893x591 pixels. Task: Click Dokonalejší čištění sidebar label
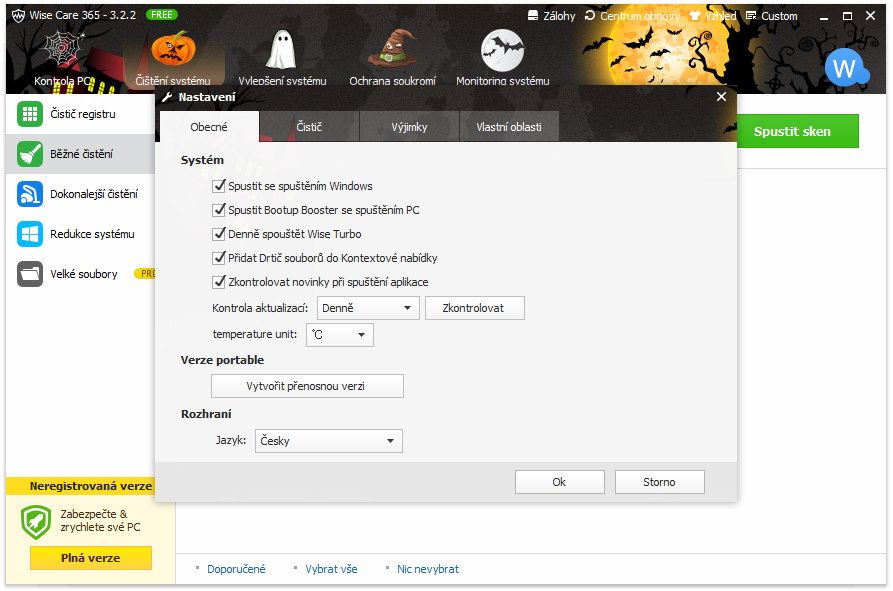[x=94, y=194]
